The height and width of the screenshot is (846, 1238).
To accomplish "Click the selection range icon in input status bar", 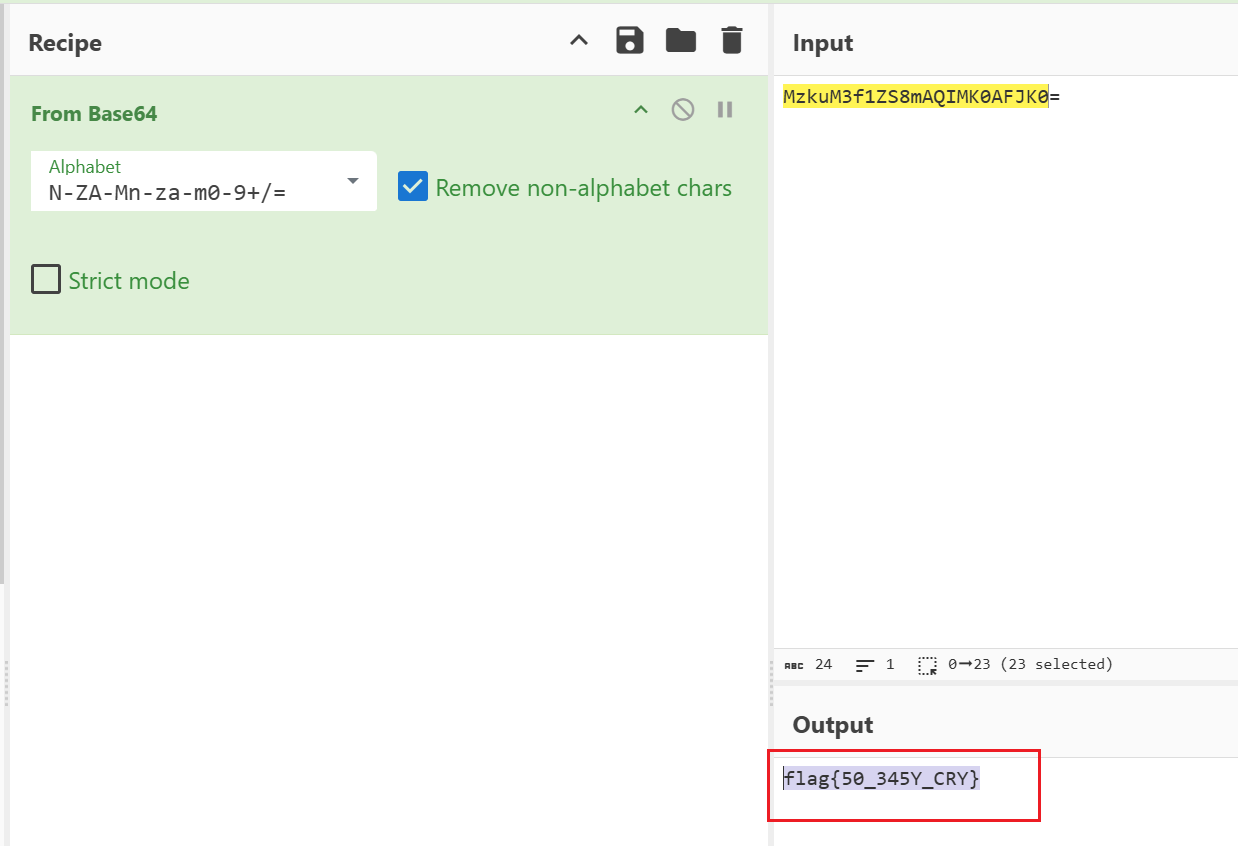I will [x=927, y=665].
